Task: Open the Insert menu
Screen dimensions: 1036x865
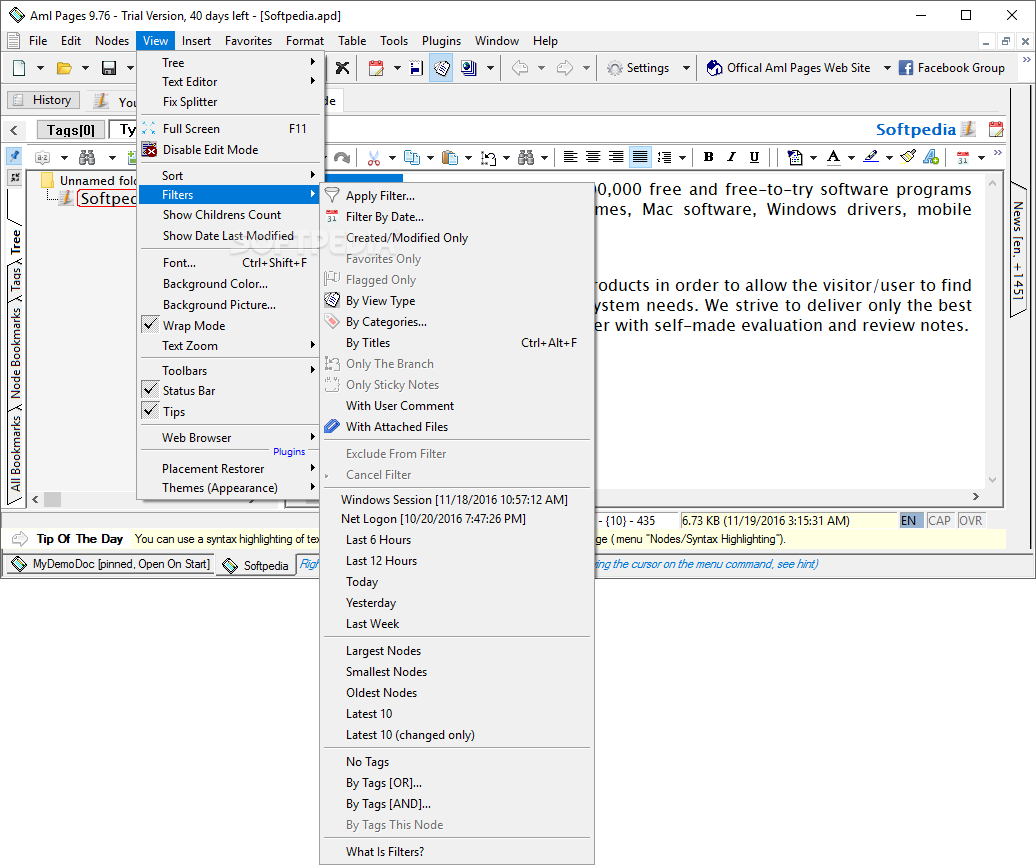Action: [196, 41]
